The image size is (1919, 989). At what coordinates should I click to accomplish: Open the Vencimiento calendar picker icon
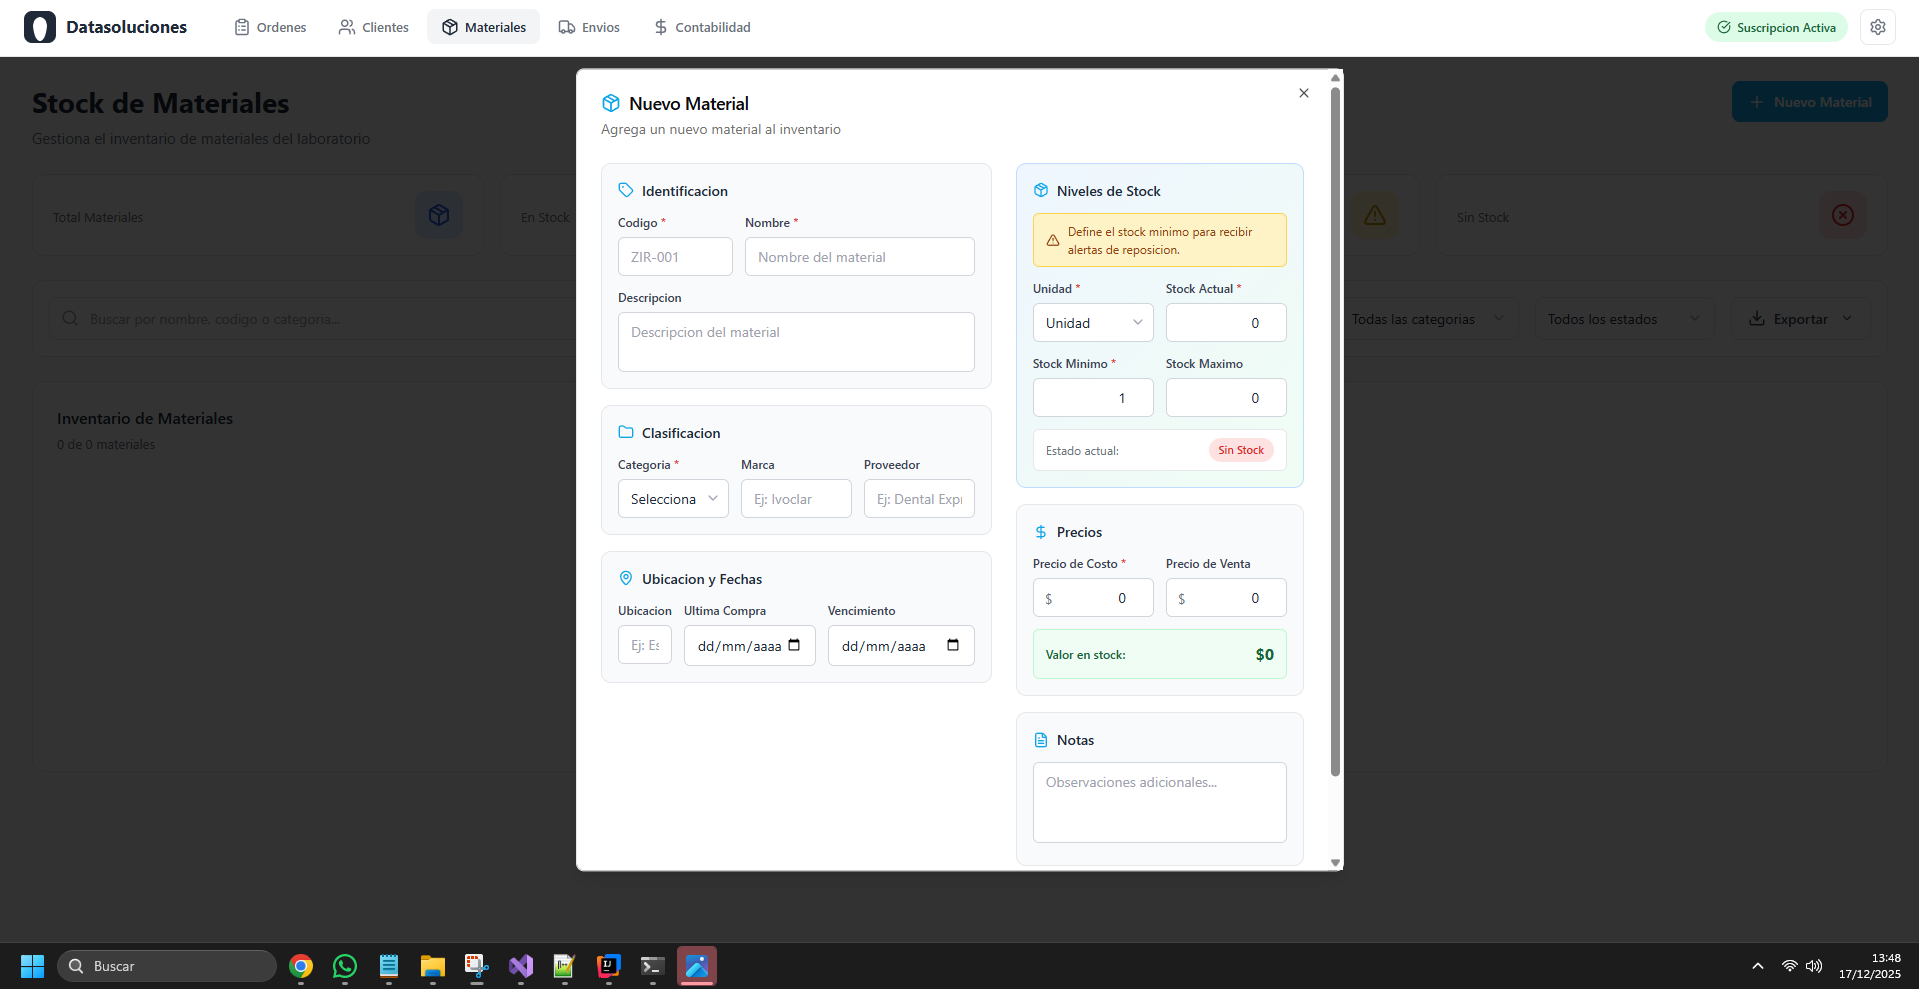953,645
